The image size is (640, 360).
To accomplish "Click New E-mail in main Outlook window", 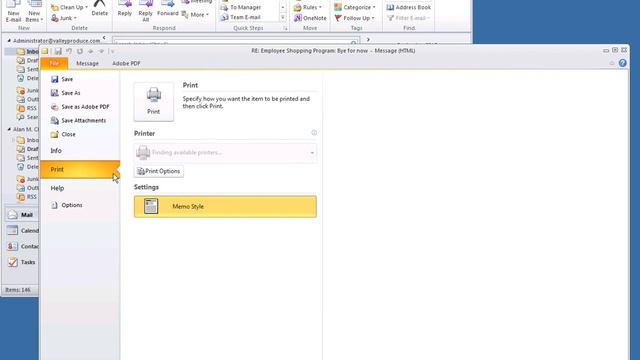I will [13, 11].
